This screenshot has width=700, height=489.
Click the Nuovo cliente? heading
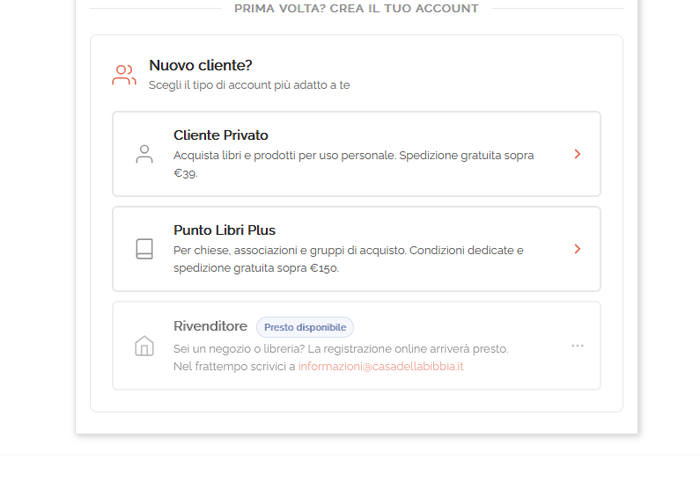click(x=200, y=65)
